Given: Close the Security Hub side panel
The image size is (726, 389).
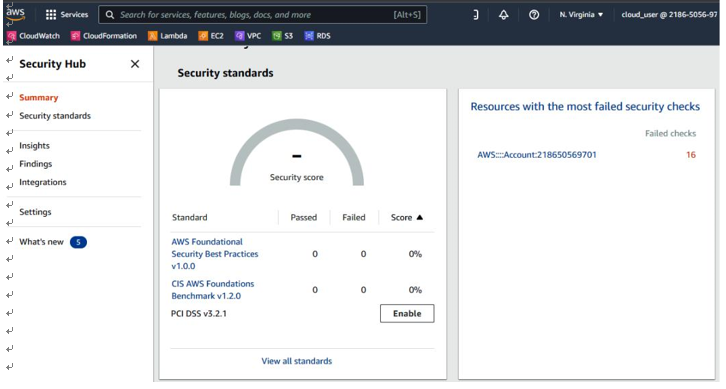Looking at the screenshot, I should [135, 64].
